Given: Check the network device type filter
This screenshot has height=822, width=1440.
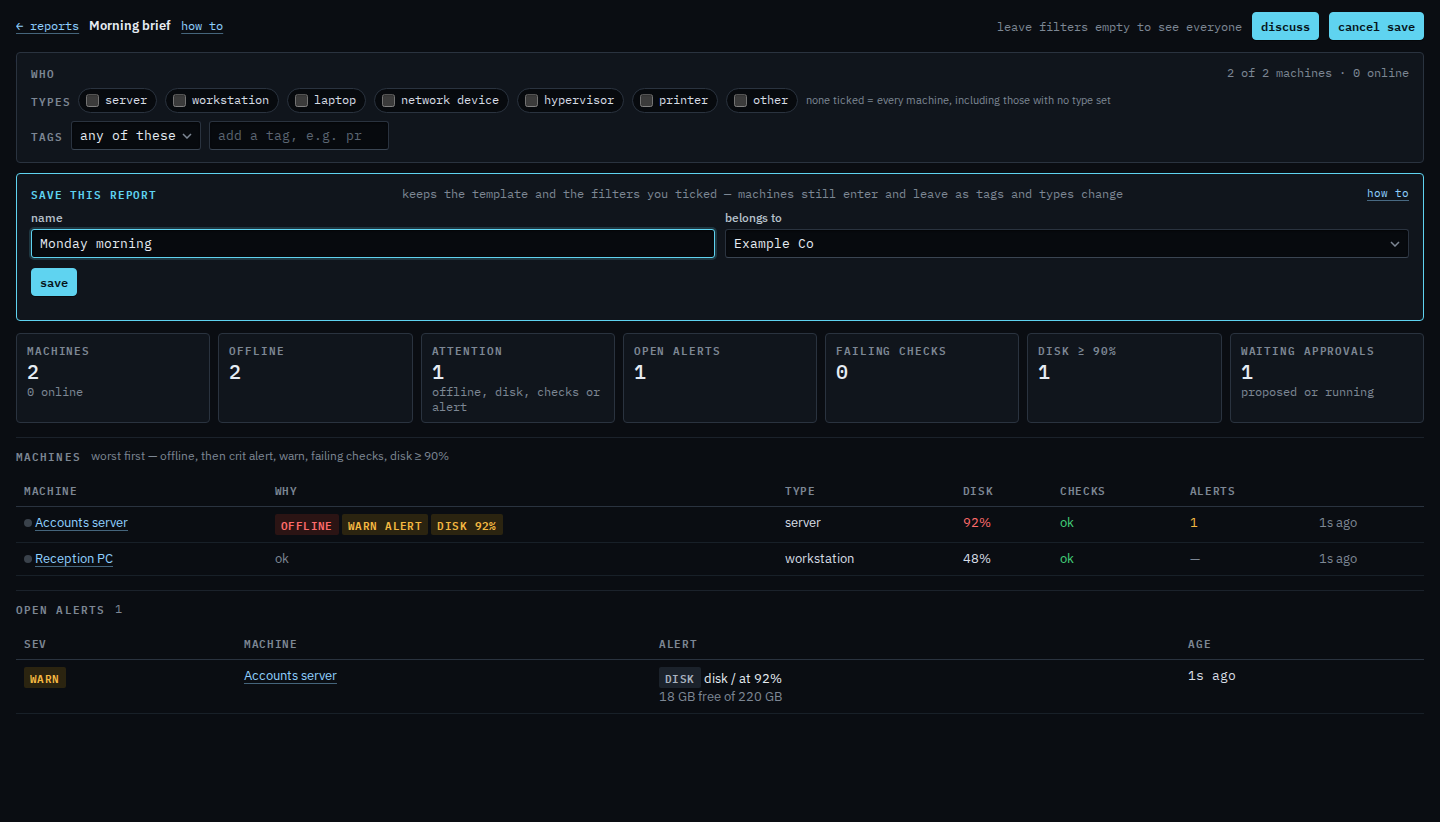Looking at the screenshot, I should pyautogui.click(x=388, y=100).
